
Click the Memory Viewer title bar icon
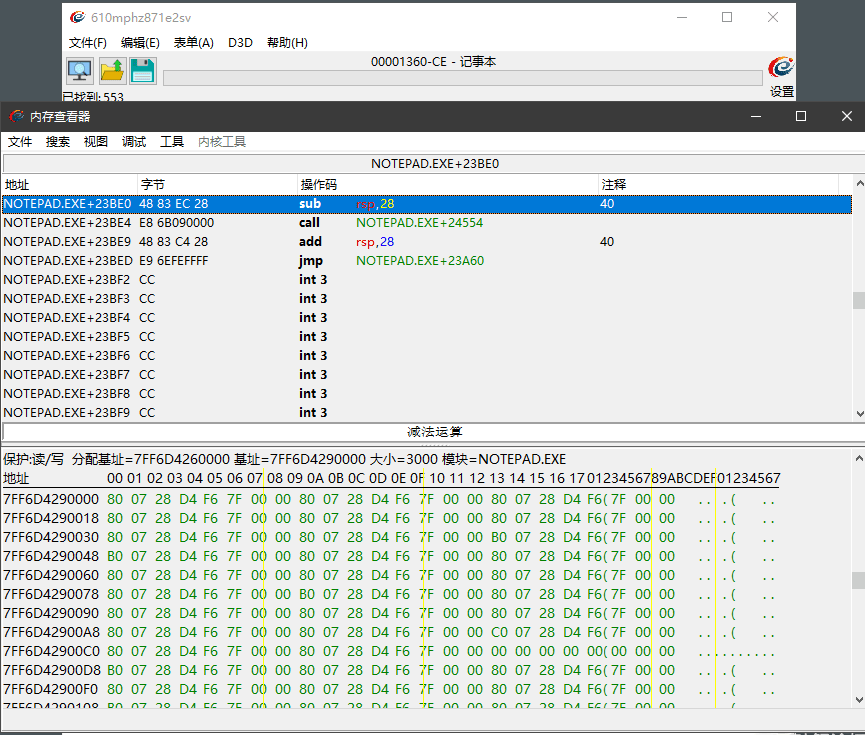coord(17,116)
